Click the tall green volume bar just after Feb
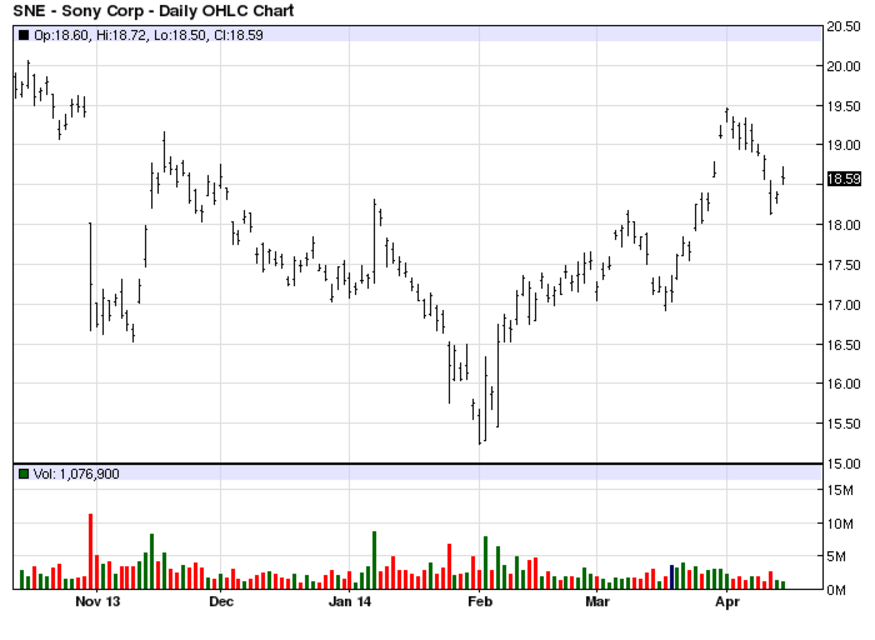Viewport: 875px width, 640px height. (x=485, y=562)
